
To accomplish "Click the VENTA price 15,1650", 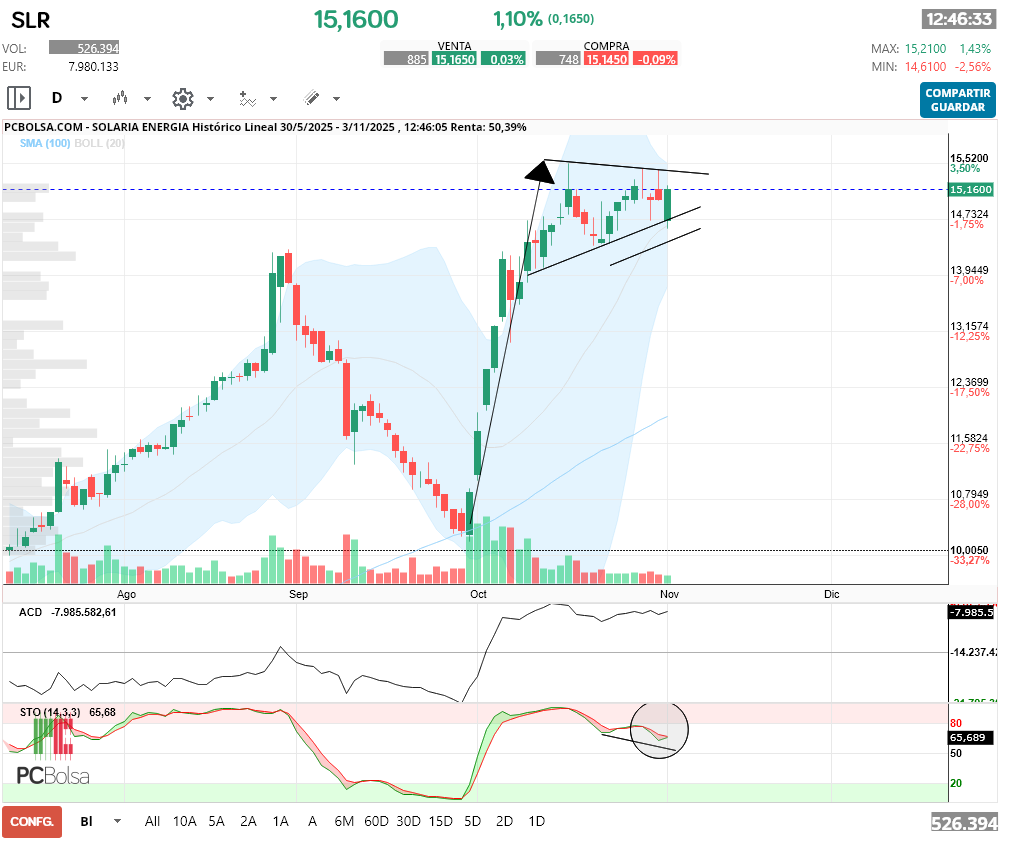I will coord(455,59).
